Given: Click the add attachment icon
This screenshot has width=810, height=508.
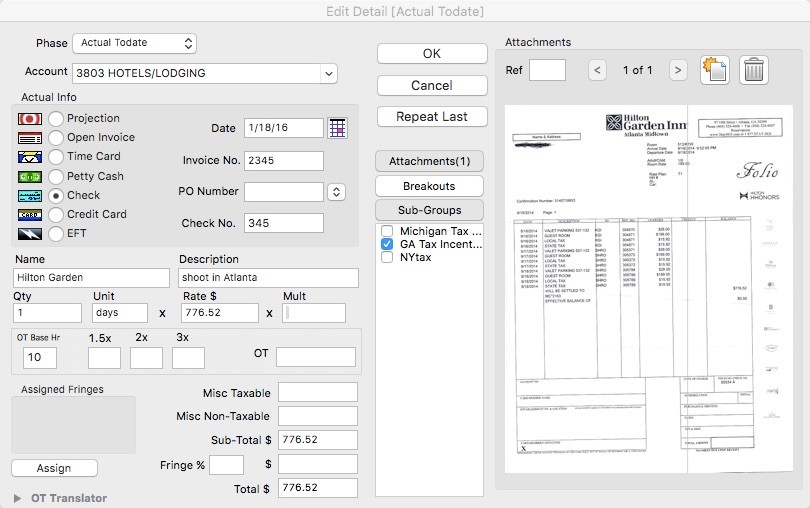Looking at the screenshot, I should (715, 70).
